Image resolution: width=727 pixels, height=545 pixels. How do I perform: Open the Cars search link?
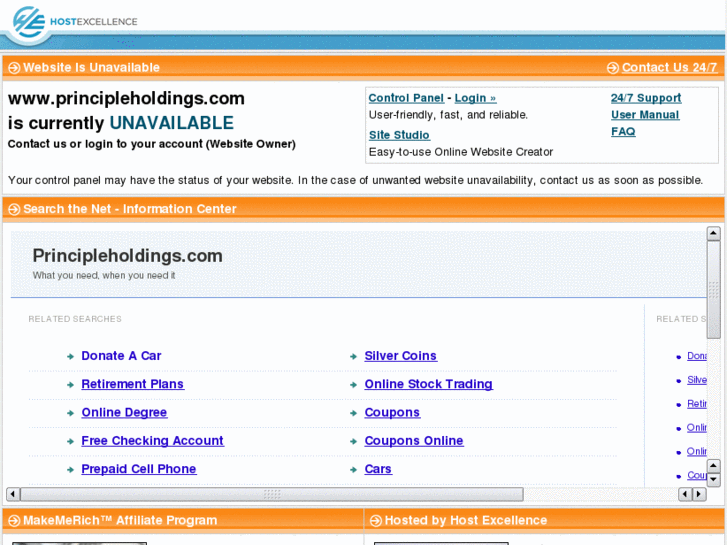[378, 469]
